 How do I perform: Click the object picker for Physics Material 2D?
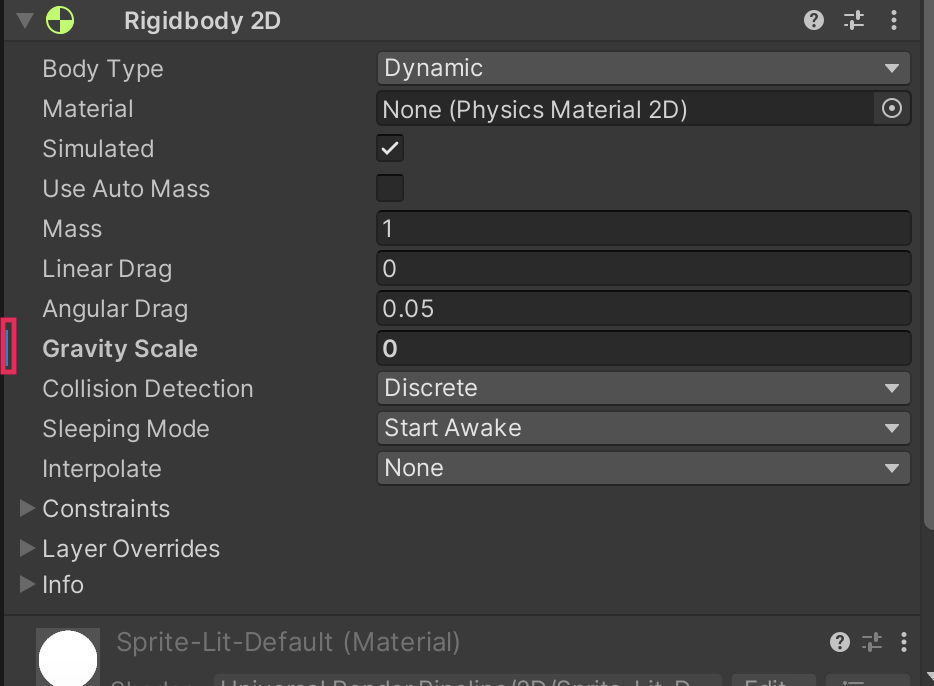892,108
